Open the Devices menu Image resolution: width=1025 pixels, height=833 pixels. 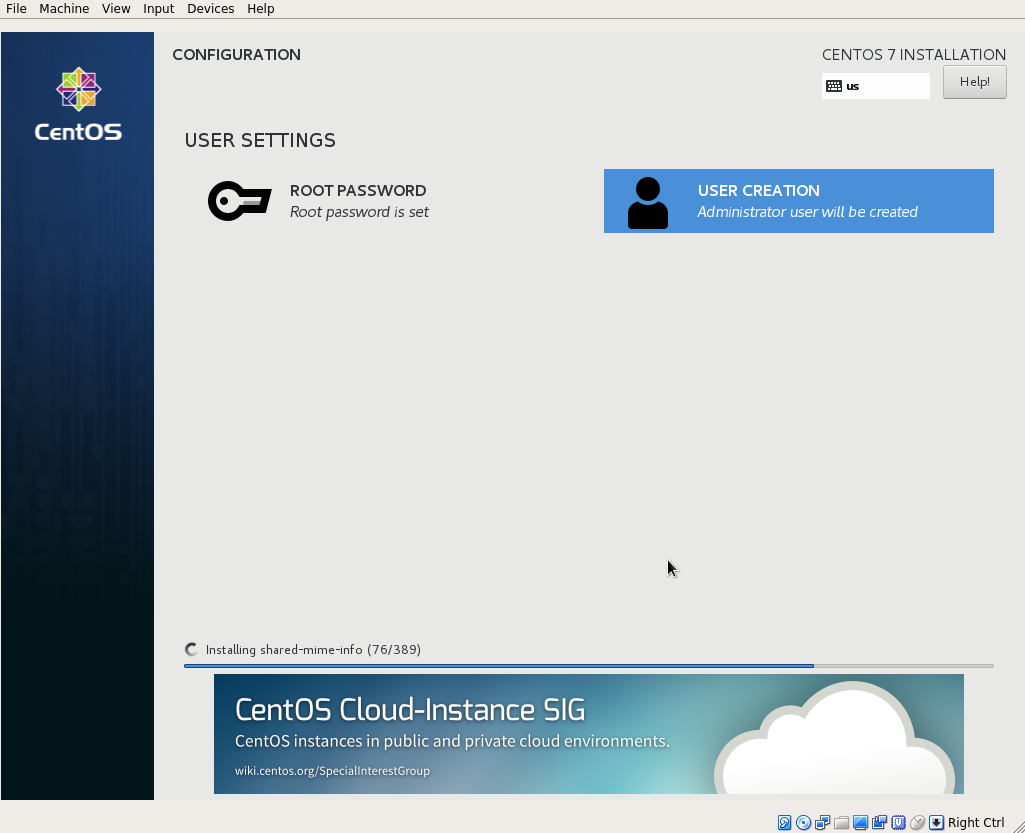[210, 8]
